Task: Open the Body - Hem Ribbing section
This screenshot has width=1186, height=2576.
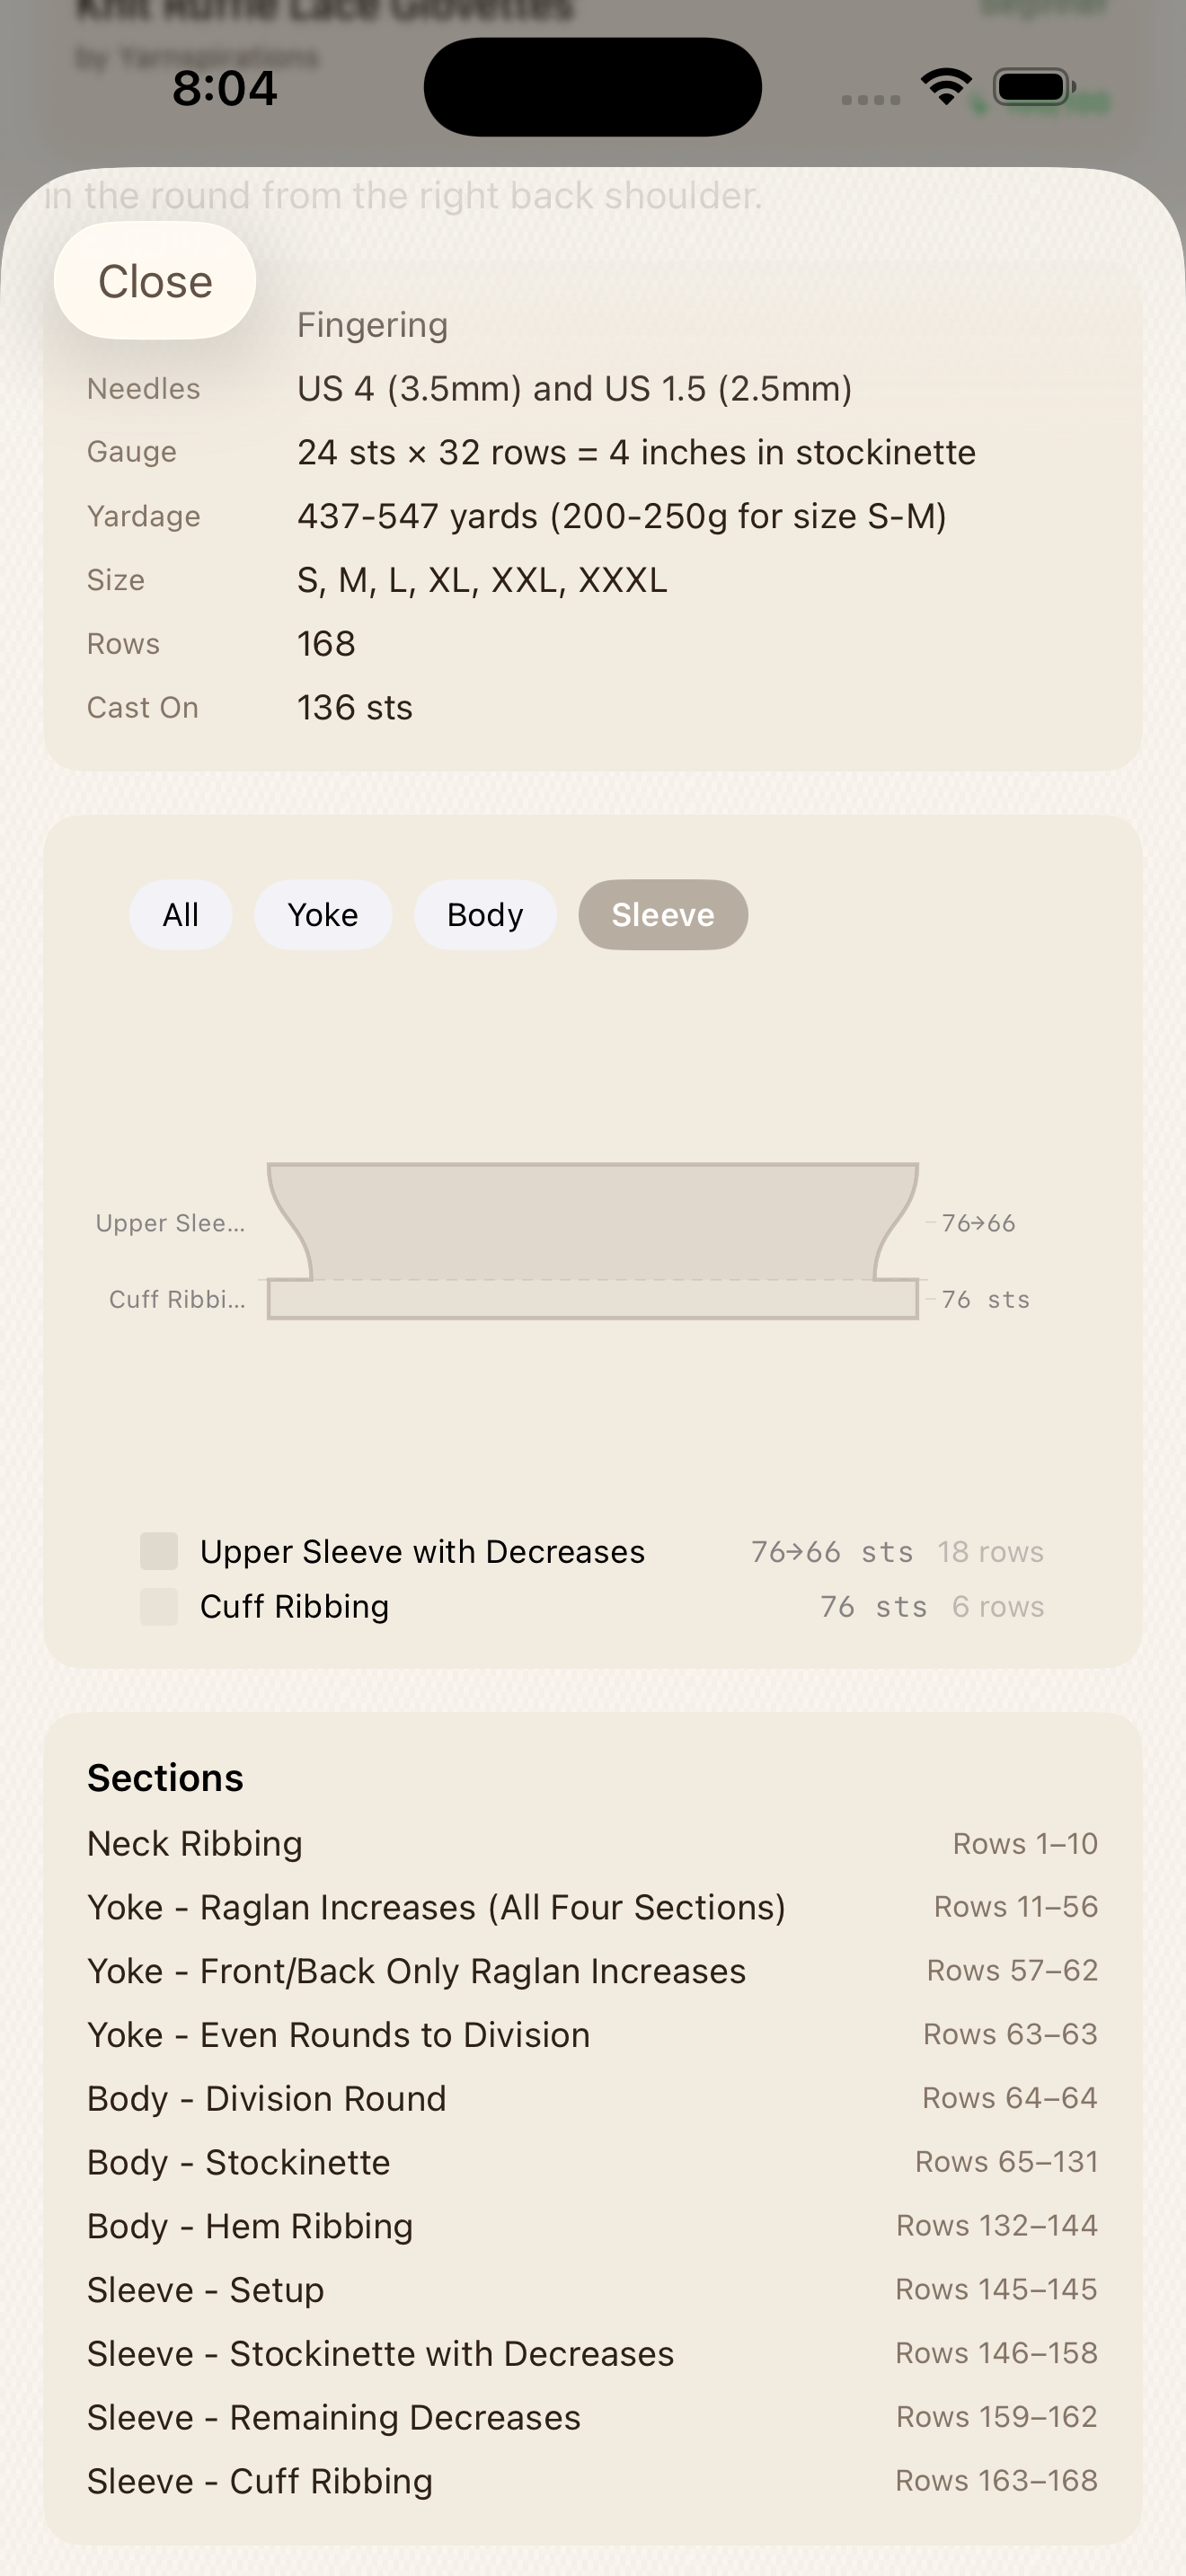Action: 592,2226
